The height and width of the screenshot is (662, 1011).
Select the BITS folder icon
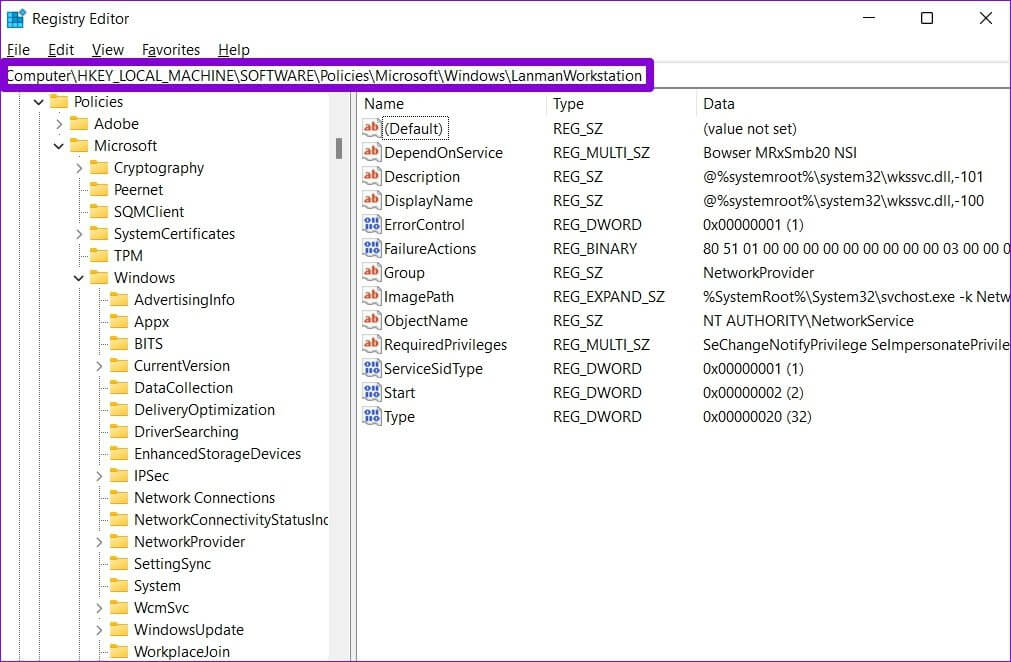[119, 343]
